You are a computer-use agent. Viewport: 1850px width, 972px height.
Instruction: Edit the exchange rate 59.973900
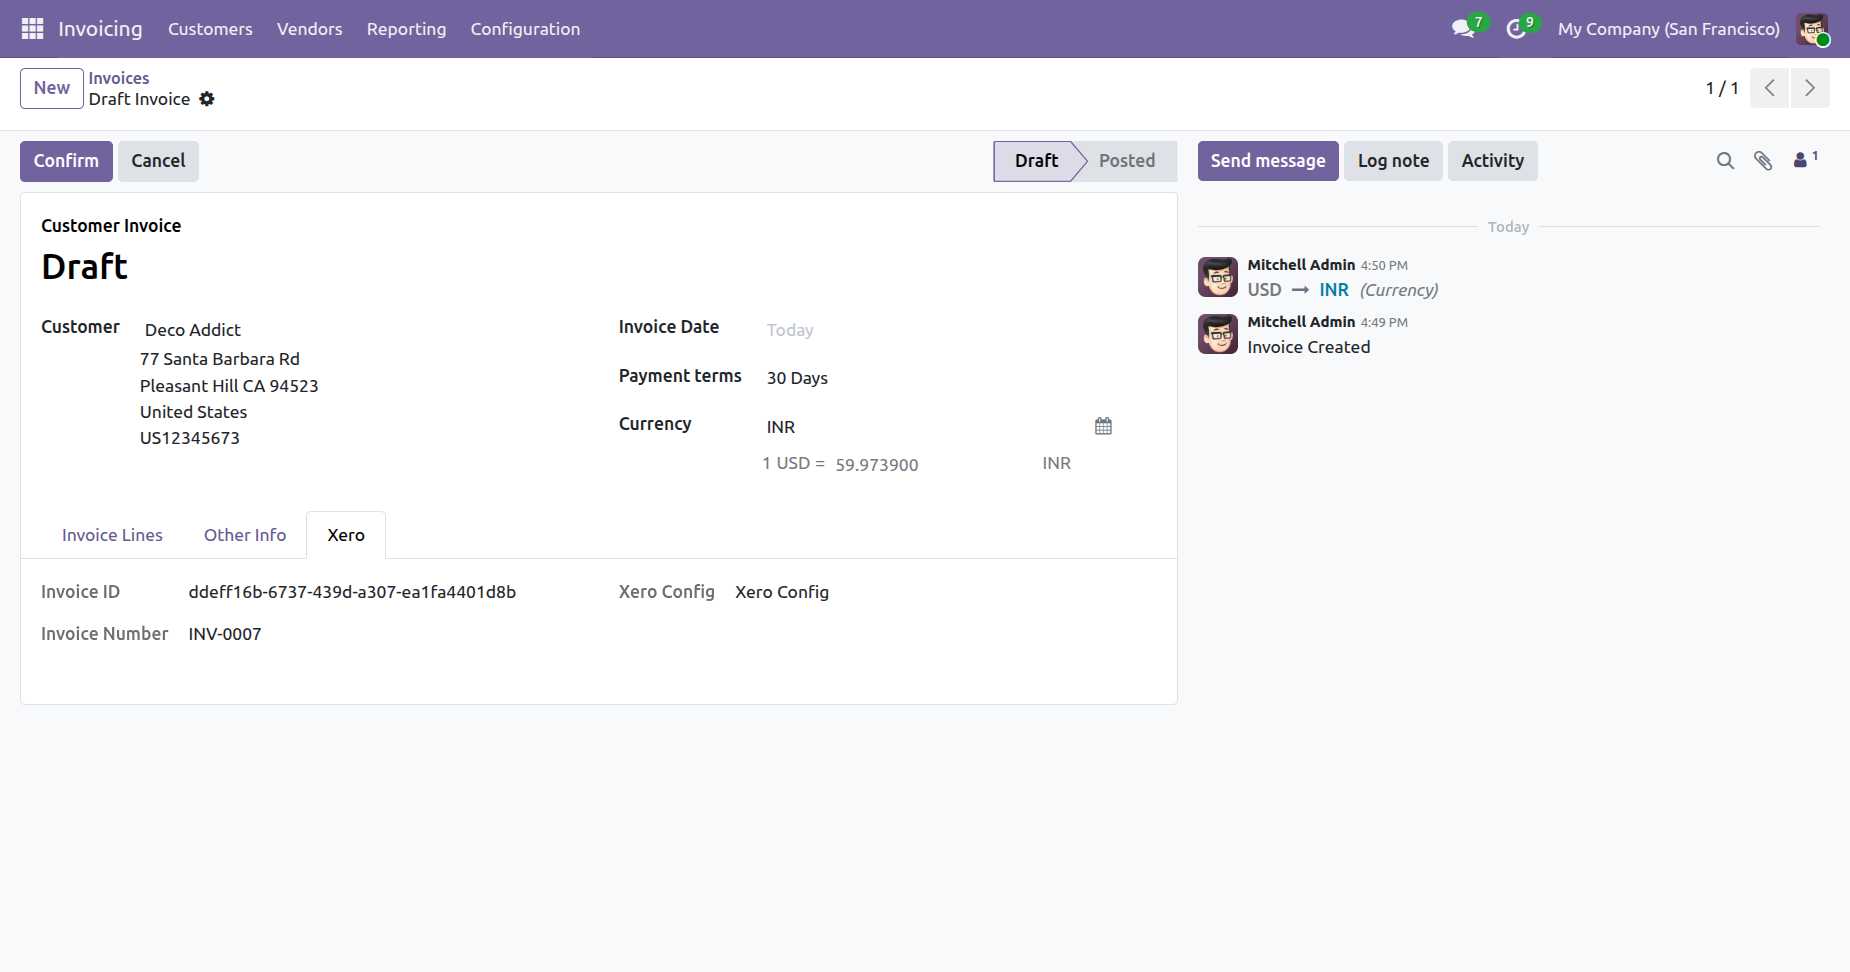point(877,465)
